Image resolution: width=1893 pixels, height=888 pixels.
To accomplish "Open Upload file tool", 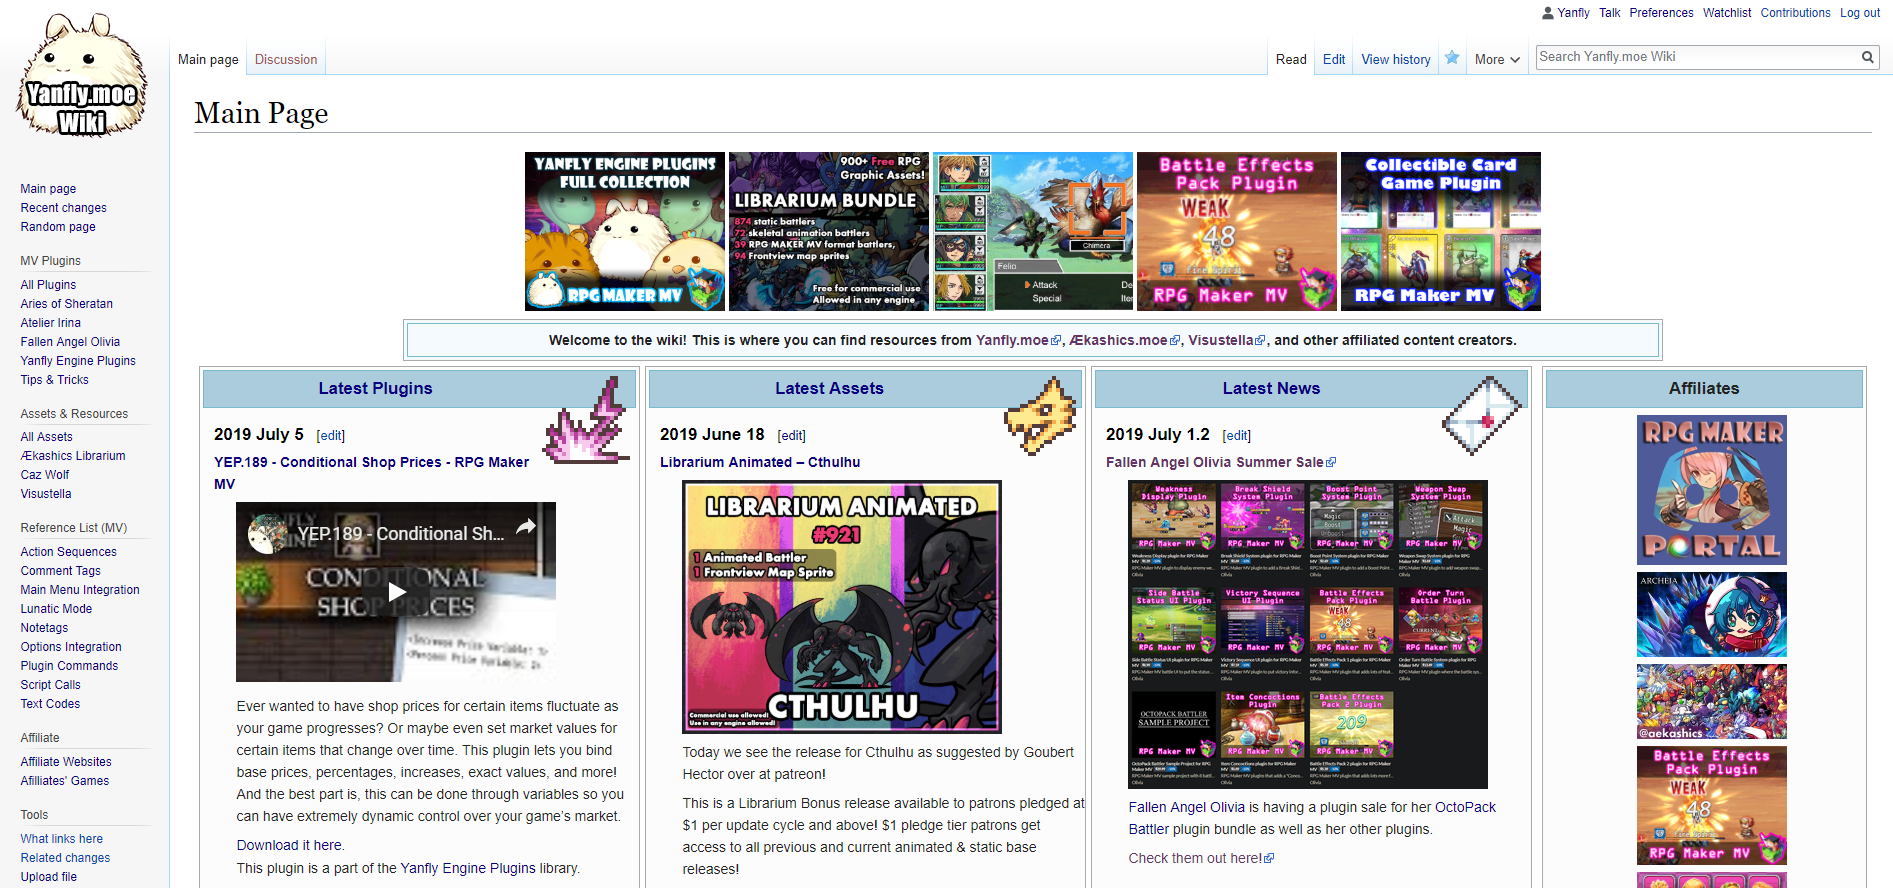I will pos(49,877).
